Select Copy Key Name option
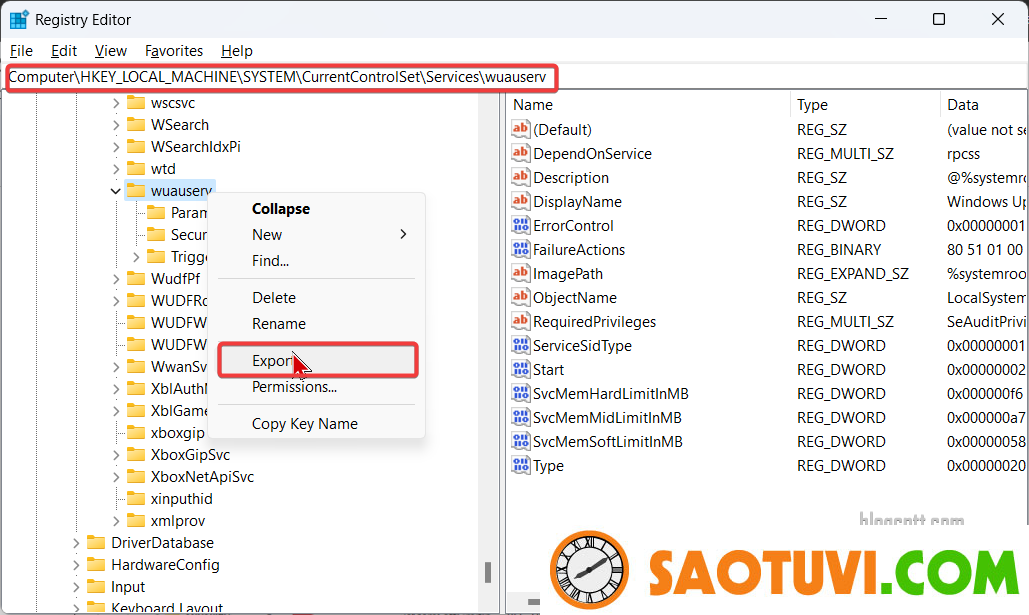Viewport: 1029px width, 615px height. [x=318, y=424]
